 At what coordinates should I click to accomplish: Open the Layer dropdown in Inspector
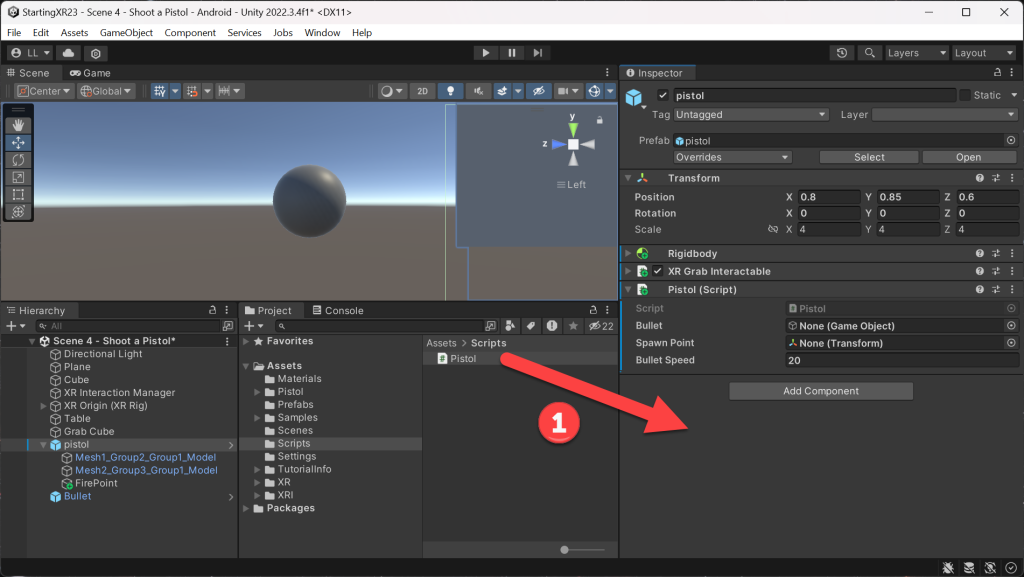click(944, 114)
